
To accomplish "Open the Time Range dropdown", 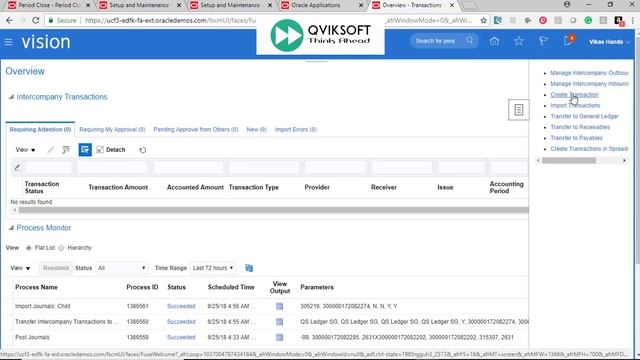I will (x=213, y=268).
